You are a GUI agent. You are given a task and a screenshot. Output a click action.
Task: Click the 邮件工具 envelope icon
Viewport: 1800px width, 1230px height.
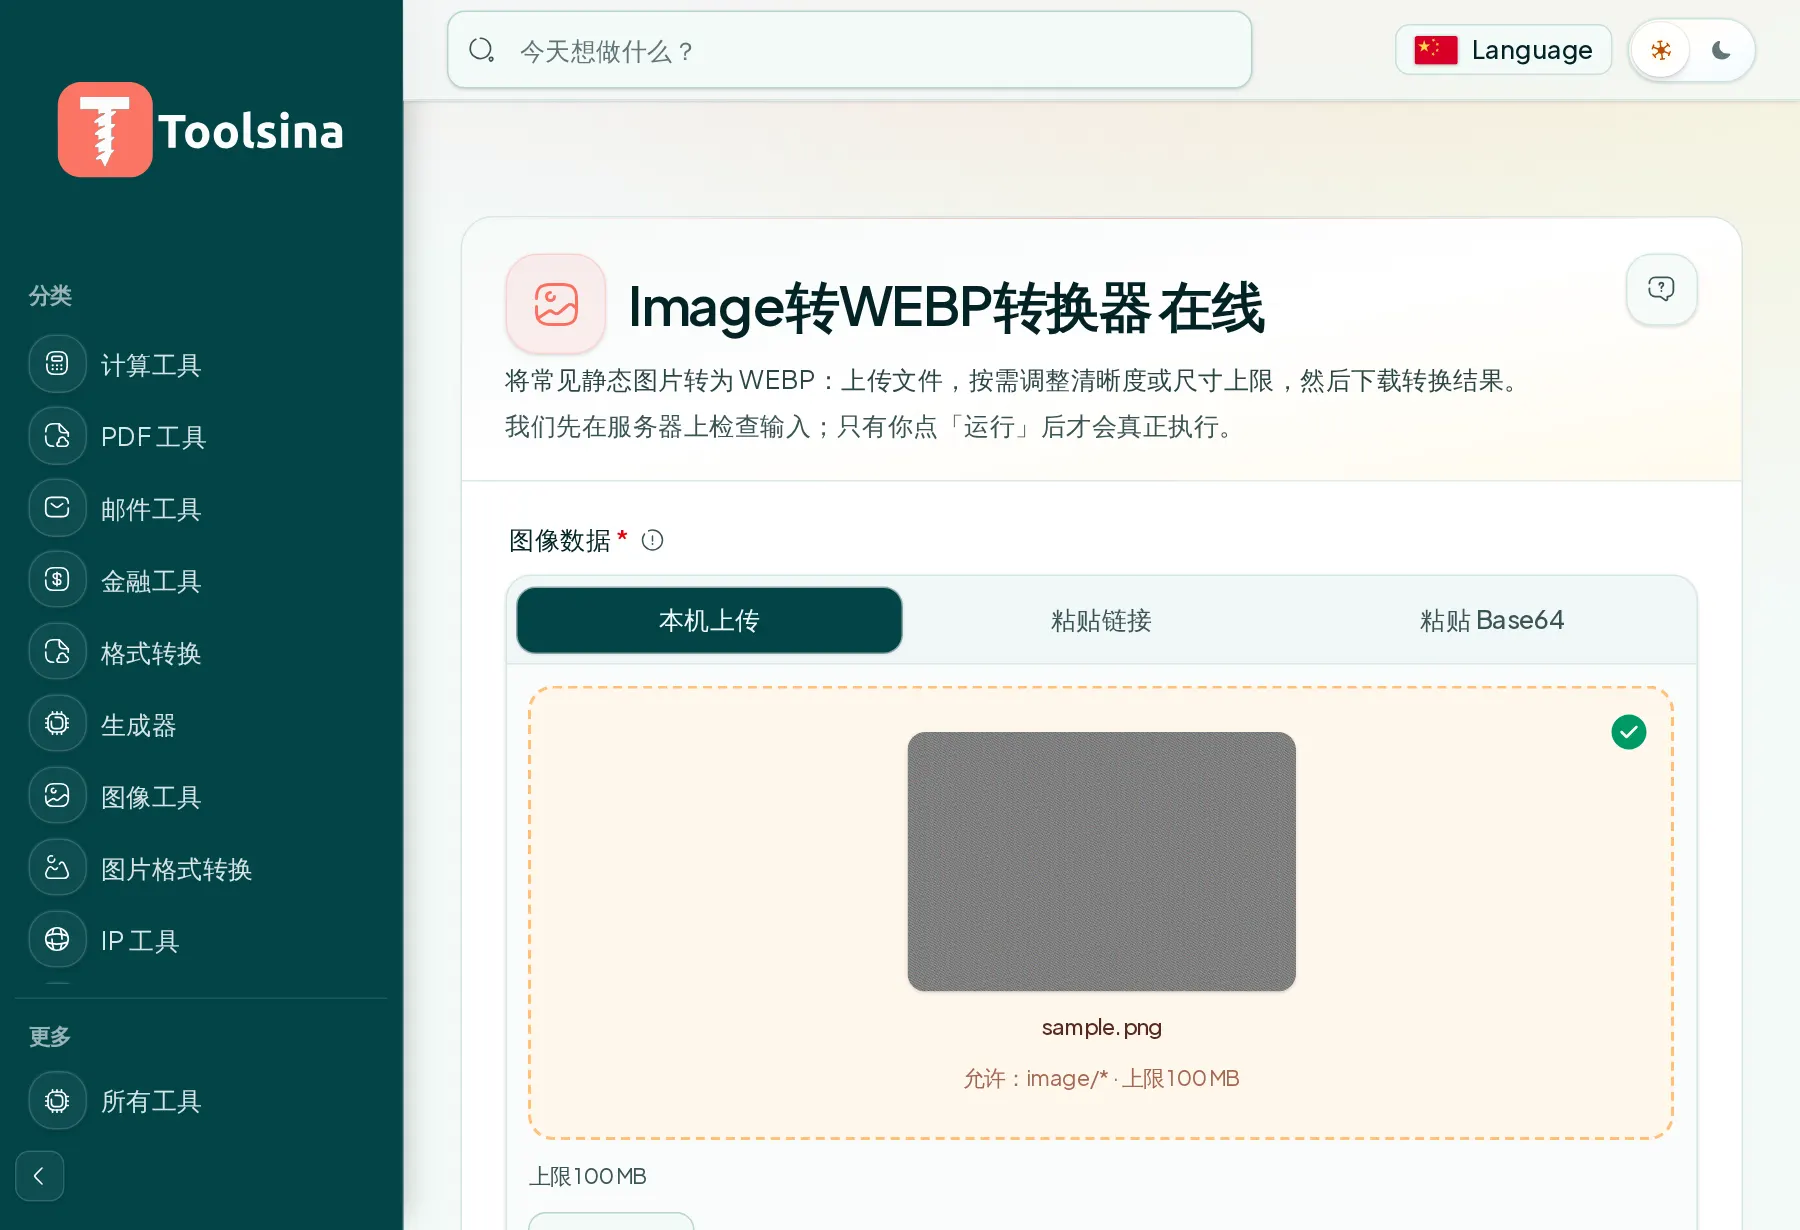pos(58,508)
